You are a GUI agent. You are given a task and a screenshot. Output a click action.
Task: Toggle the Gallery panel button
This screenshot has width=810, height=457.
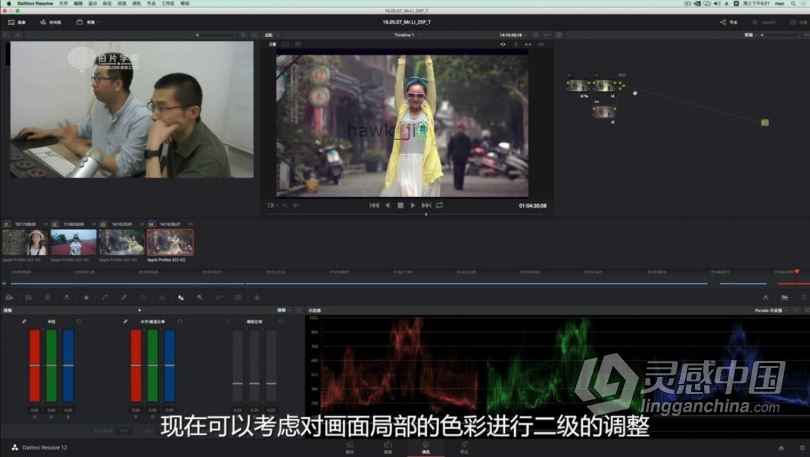[17, 22]
